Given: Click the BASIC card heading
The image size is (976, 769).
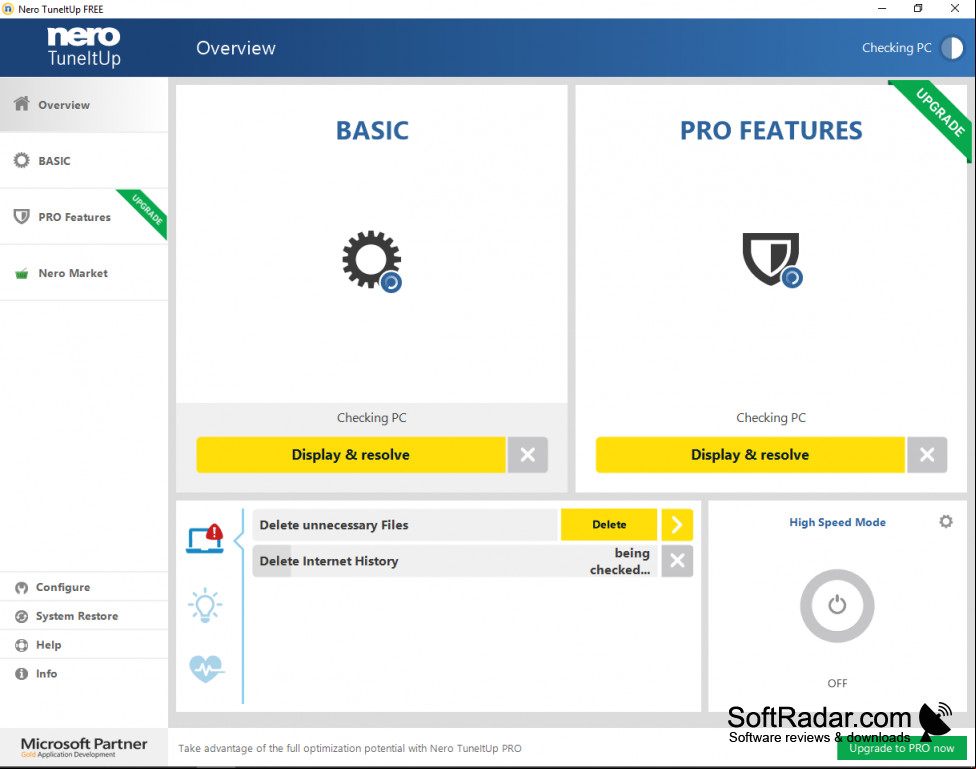Looking at the screenshot, I should 372,131.
